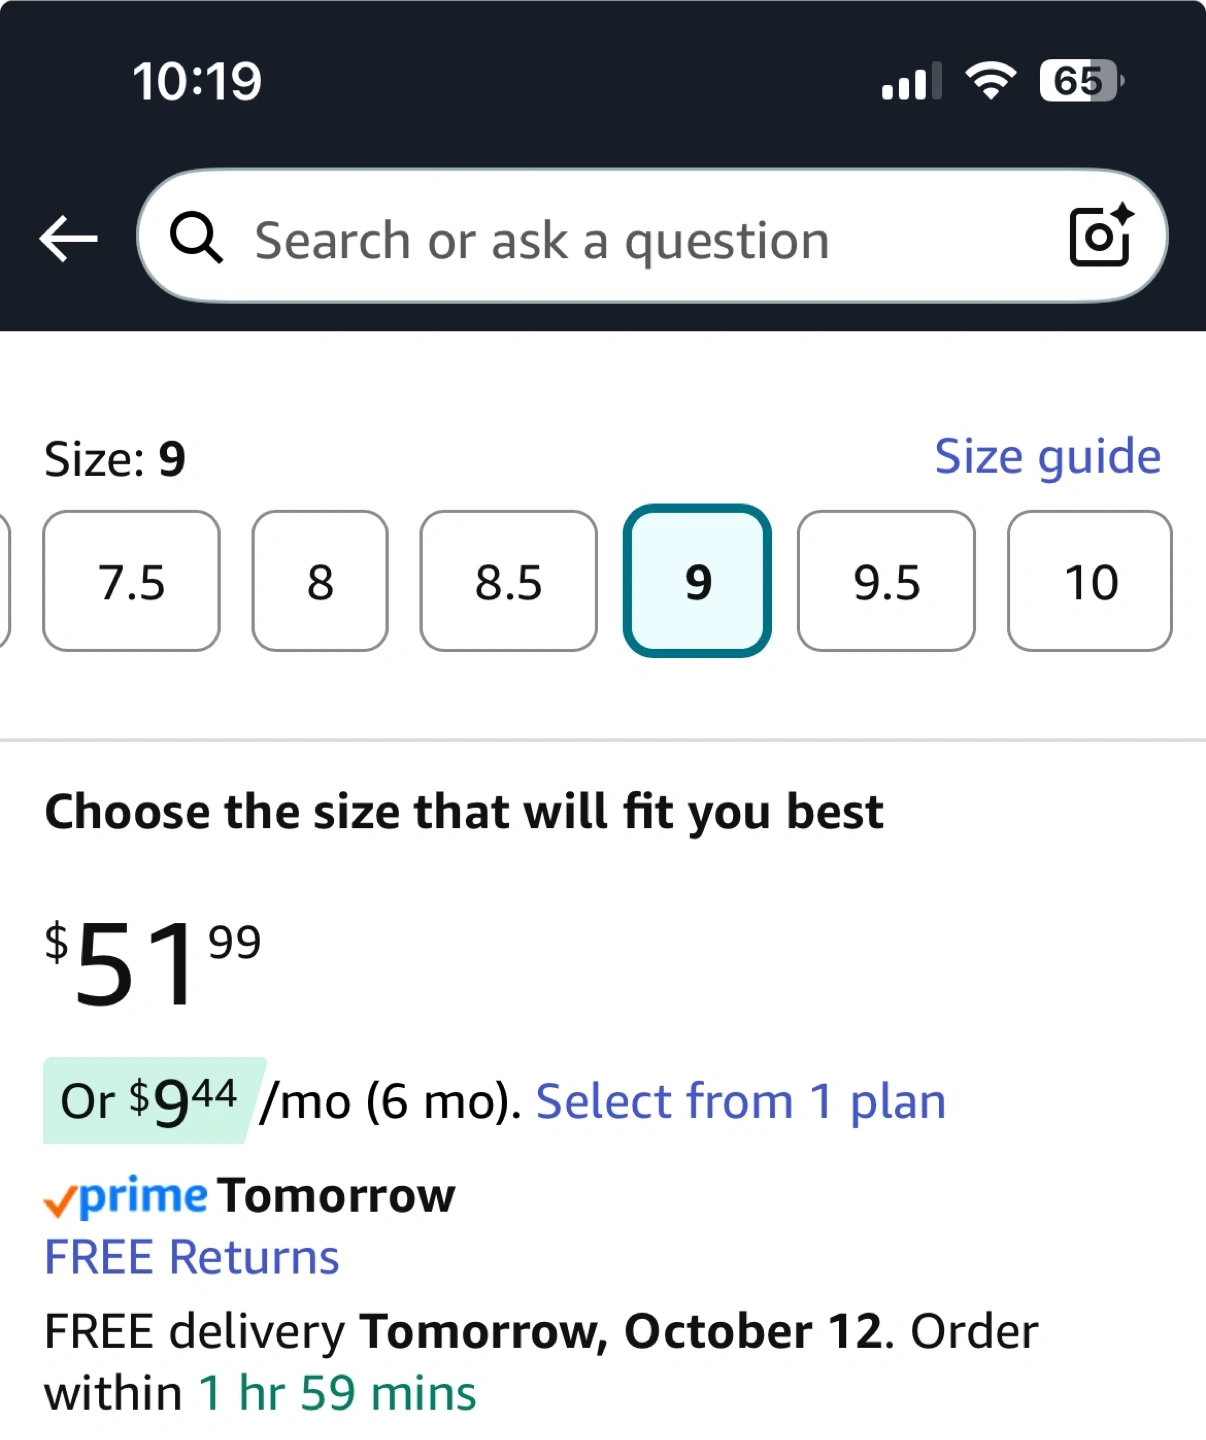Tap the cellular signal bars icon
Viewport: 1206px width, 1440px height.
tap(911, 81)
